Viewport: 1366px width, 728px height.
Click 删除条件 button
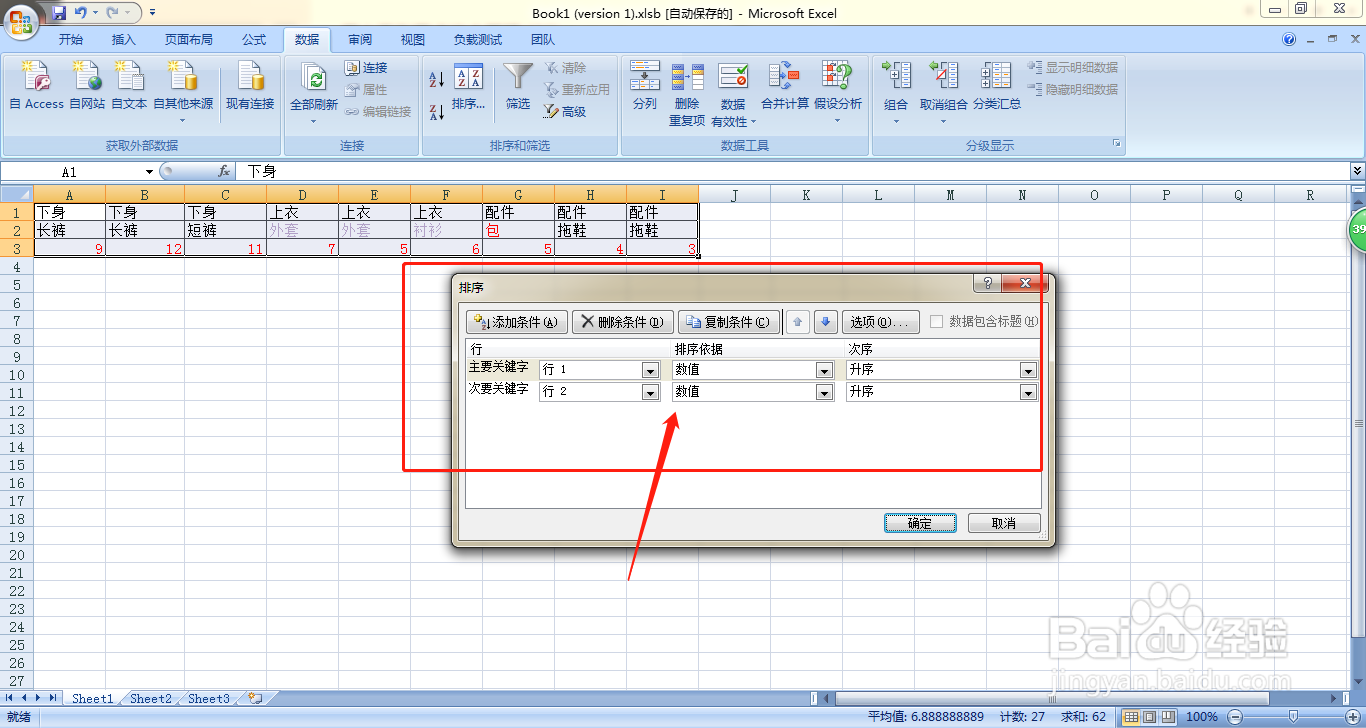[x=623, y=322]
